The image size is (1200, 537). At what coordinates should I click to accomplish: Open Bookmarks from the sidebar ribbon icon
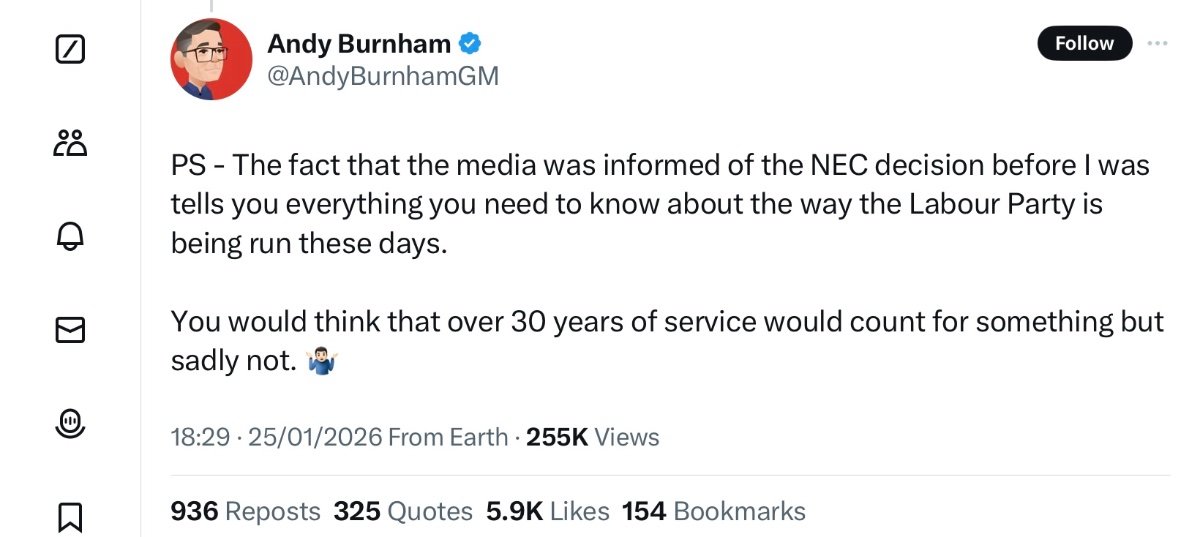pos(70,516)
